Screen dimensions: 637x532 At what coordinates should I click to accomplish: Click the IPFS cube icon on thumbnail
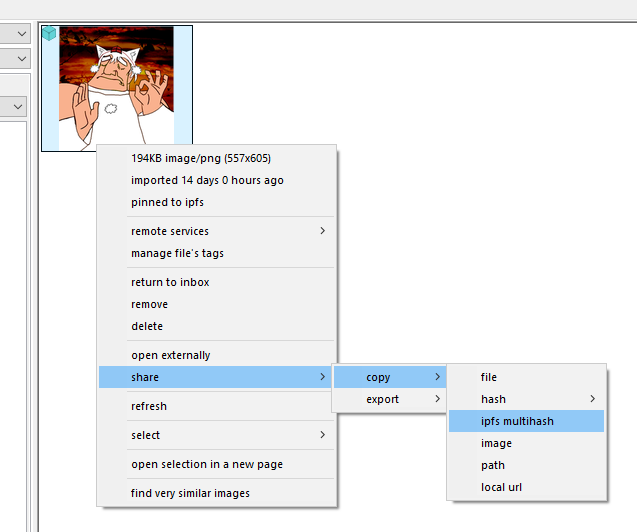(49, 33)
